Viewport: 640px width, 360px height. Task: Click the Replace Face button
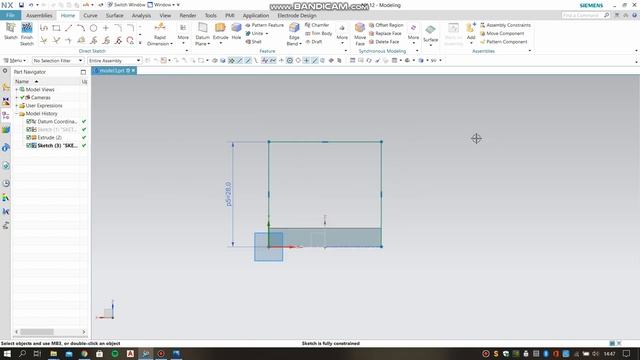385,33
